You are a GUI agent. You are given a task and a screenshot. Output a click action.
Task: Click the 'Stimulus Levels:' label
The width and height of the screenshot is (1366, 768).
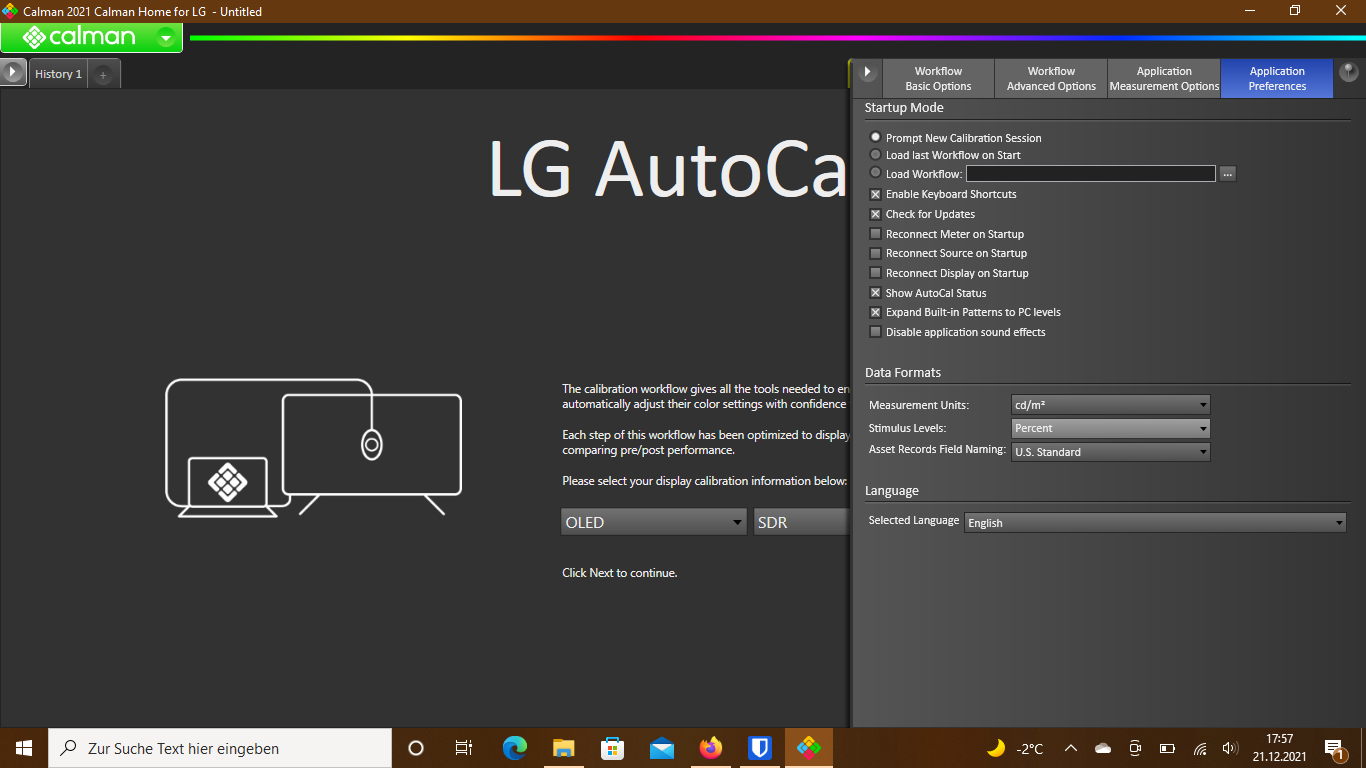click(907, 428)
